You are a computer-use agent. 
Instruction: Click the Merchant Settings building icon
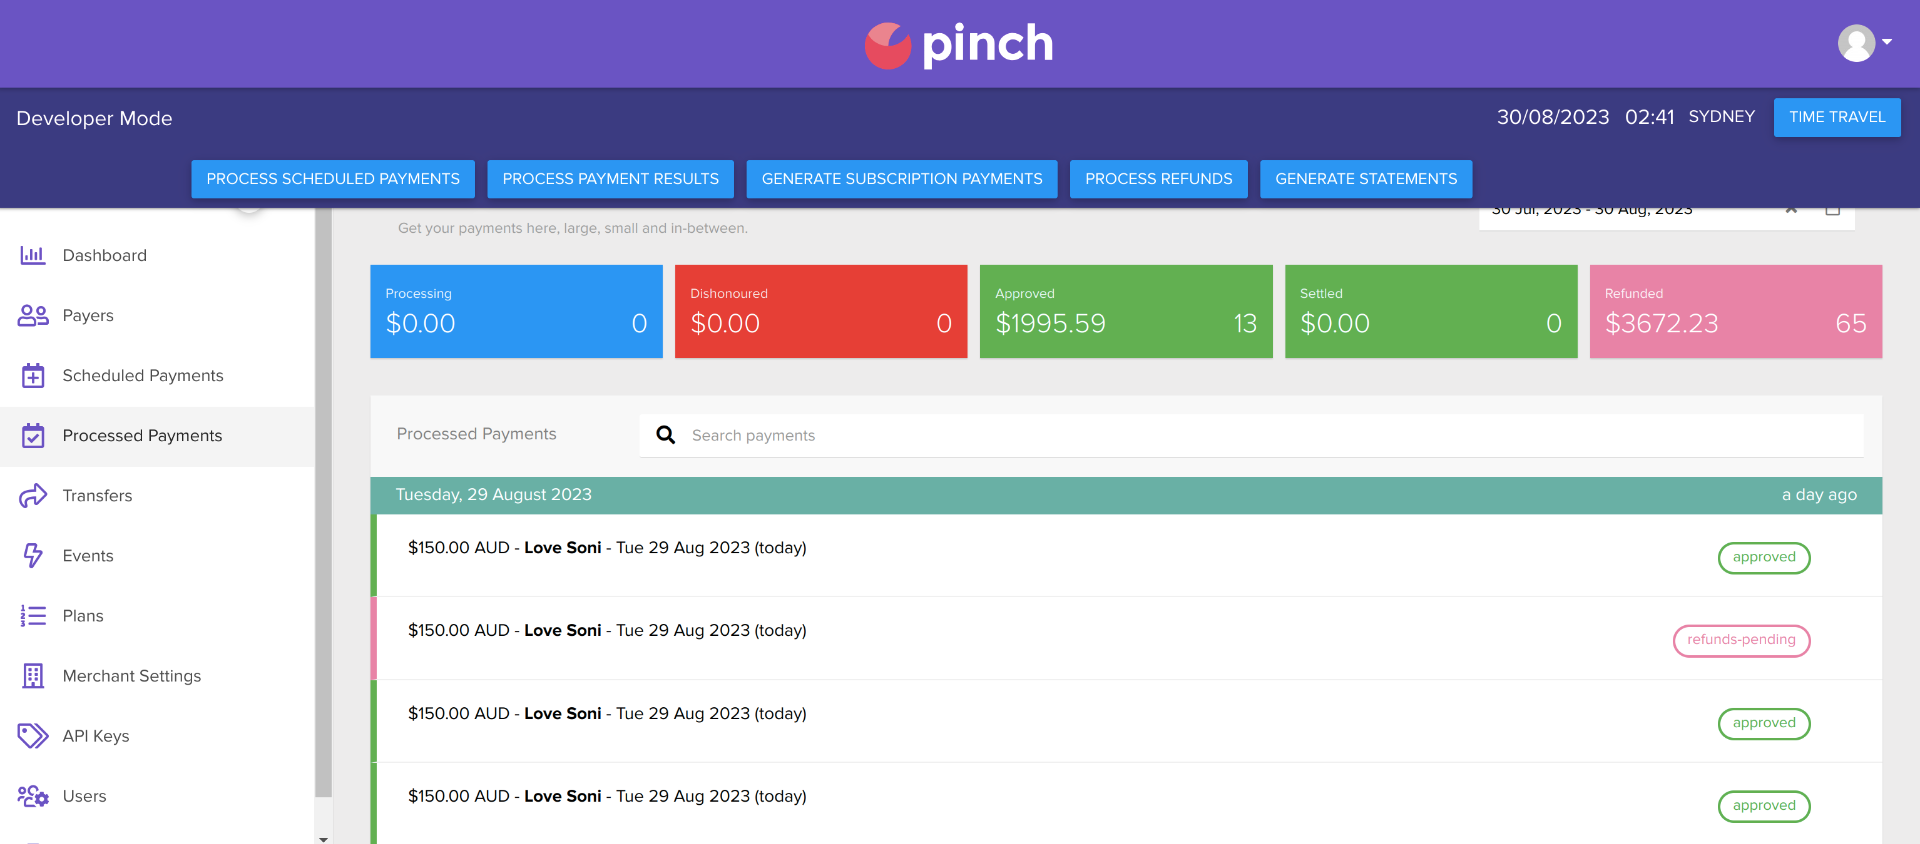point(33,676)
